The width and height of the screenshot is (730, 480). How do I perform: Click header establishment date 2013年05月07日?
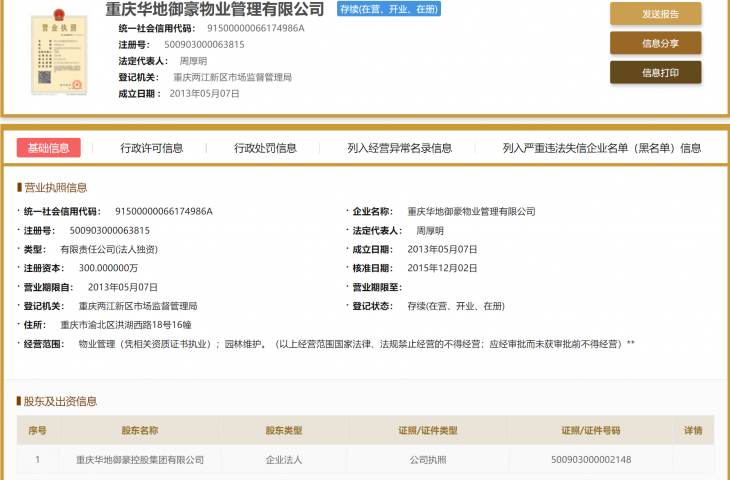(204, 94)
